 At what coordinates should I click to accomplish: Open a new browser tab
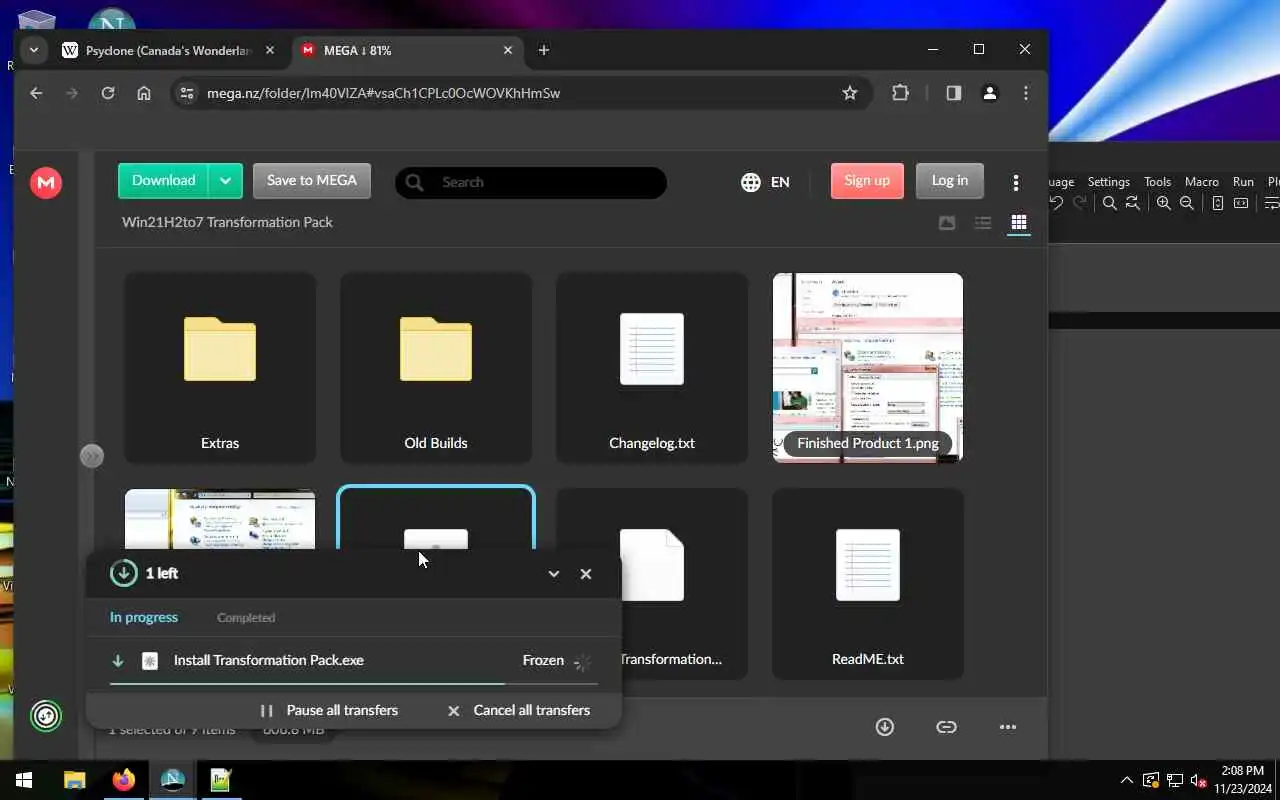544,50
